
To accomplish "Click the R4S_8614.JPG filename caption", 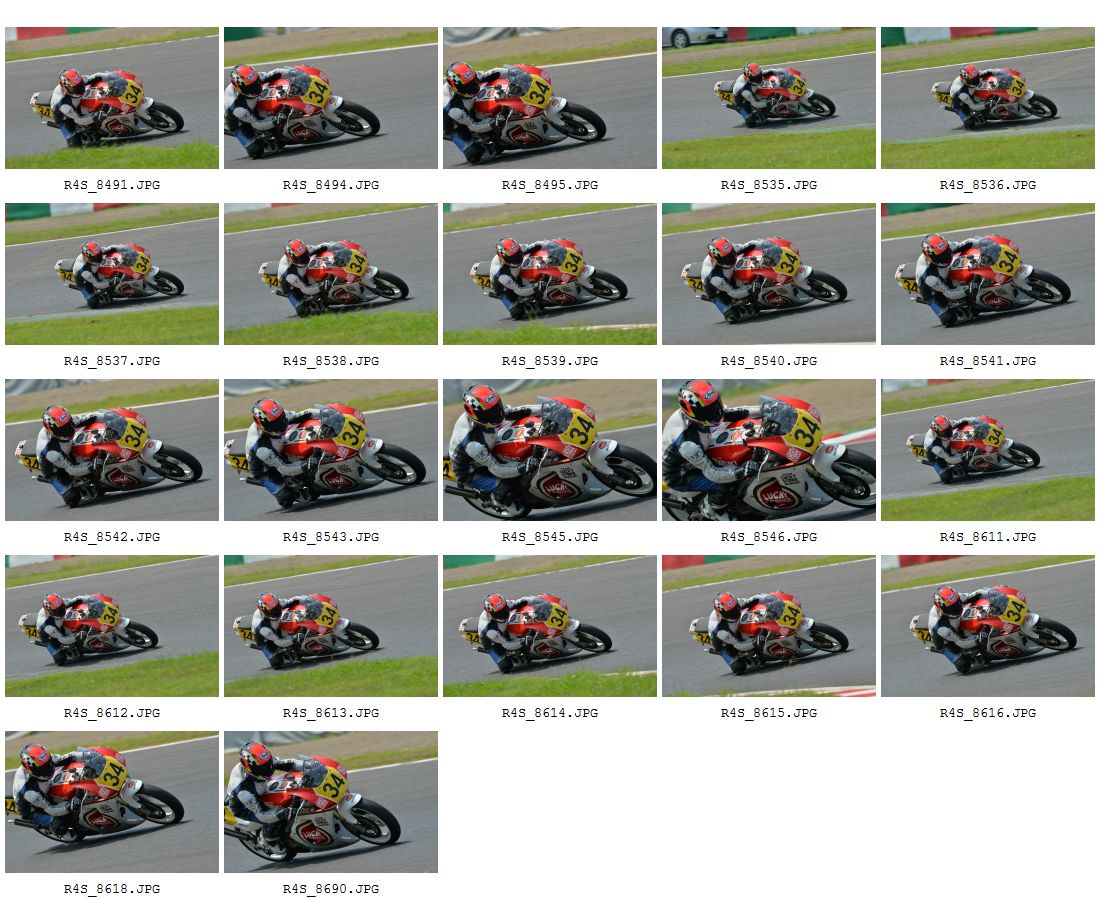I will point(550,713).
